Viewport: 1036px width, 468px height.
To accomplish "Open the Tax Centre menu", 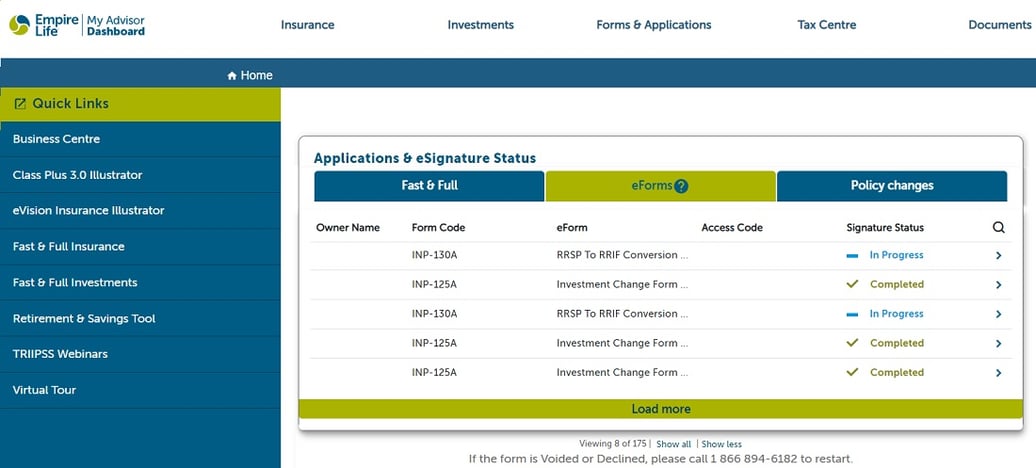I will pyautogui.click(x=827, y=25).
